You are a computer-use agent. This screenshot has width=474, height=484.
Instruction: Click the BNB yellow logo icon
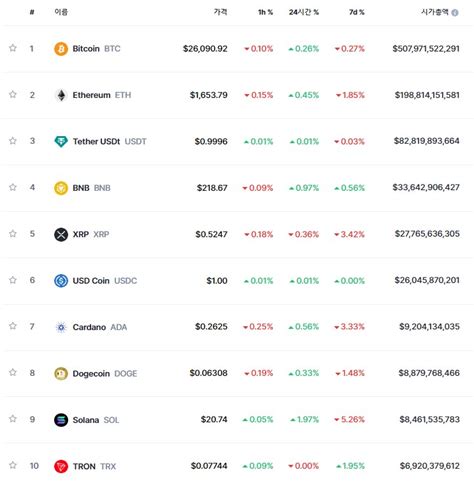[x=61, y=188]
